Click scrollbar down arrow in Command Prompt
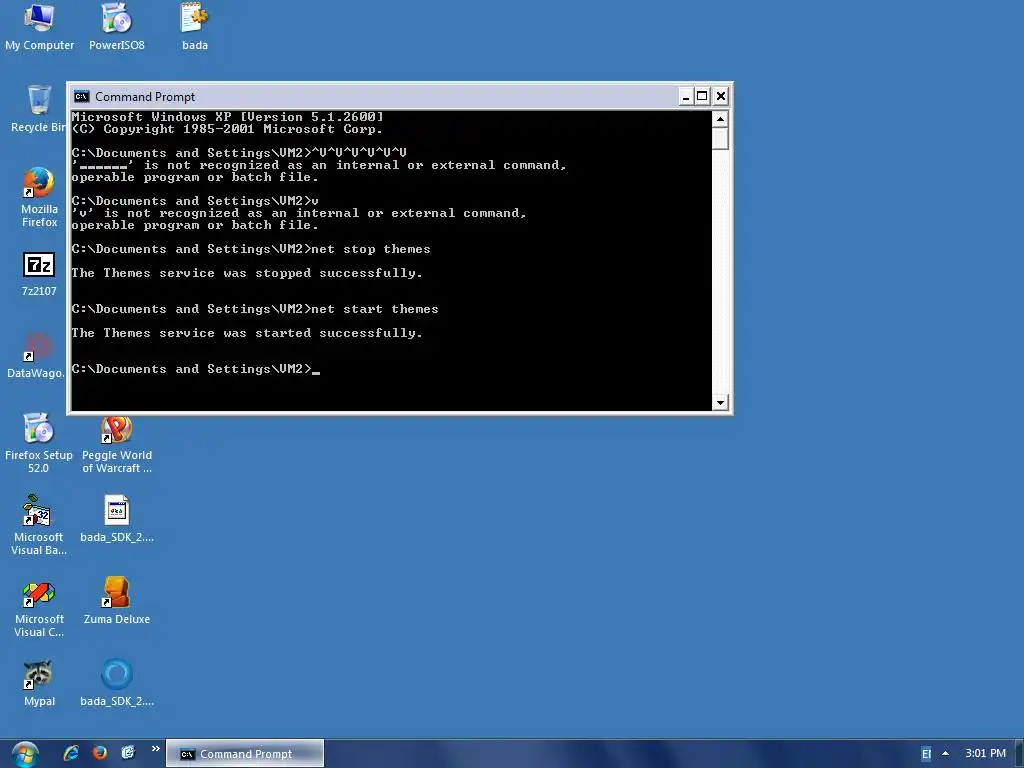1024x768 pixels. coord(720,402)
